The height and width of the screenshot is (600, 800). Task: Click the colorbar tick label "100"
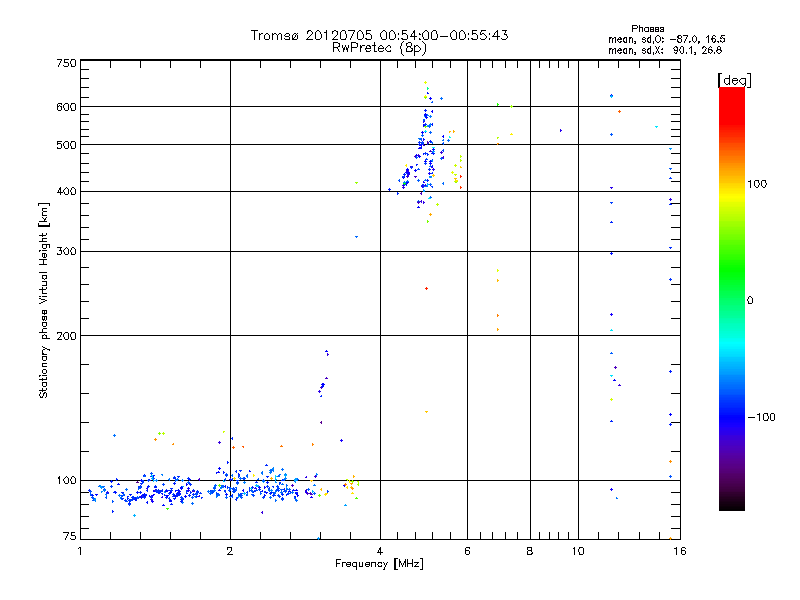click(757, 184)
